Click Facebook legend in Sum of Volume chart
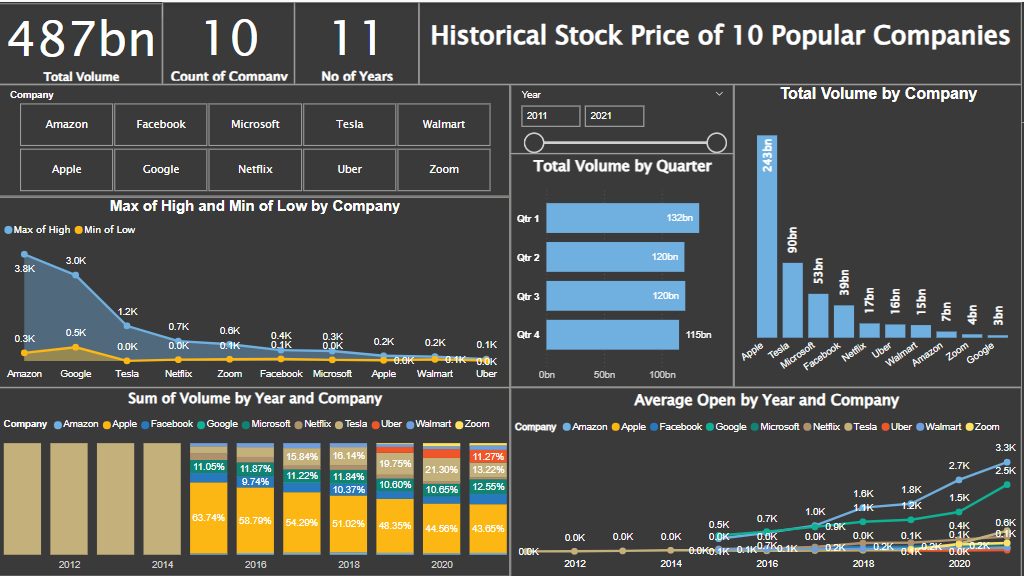Image resolution: width=1024 pixels, height=576 pixels. pyautogui.click(x=167, y=424)
